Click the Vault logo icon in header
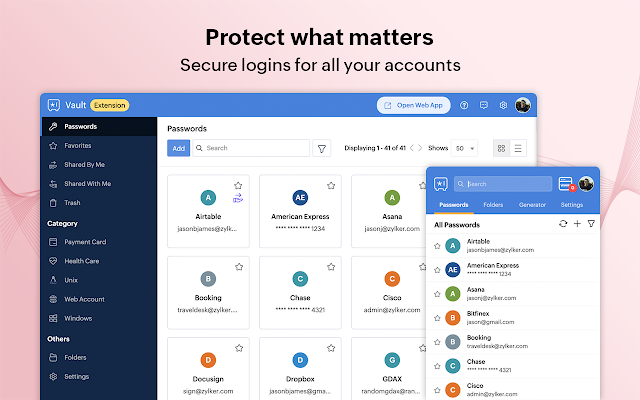640x400 pixels. [x=53, y=105]
